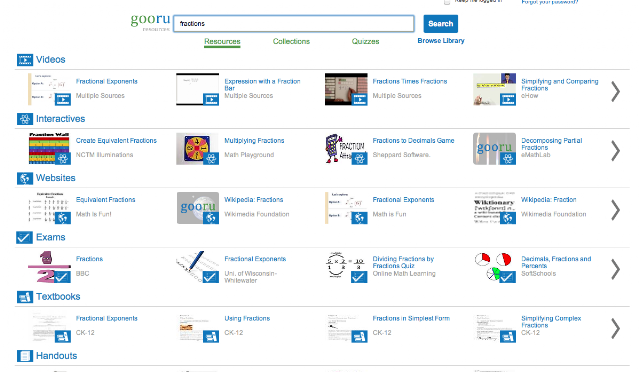Open Fractions in Simplest Form textbook link
The height and width of the screenshot is (372, 640).
pyautogui.click(x=411, y=318)
